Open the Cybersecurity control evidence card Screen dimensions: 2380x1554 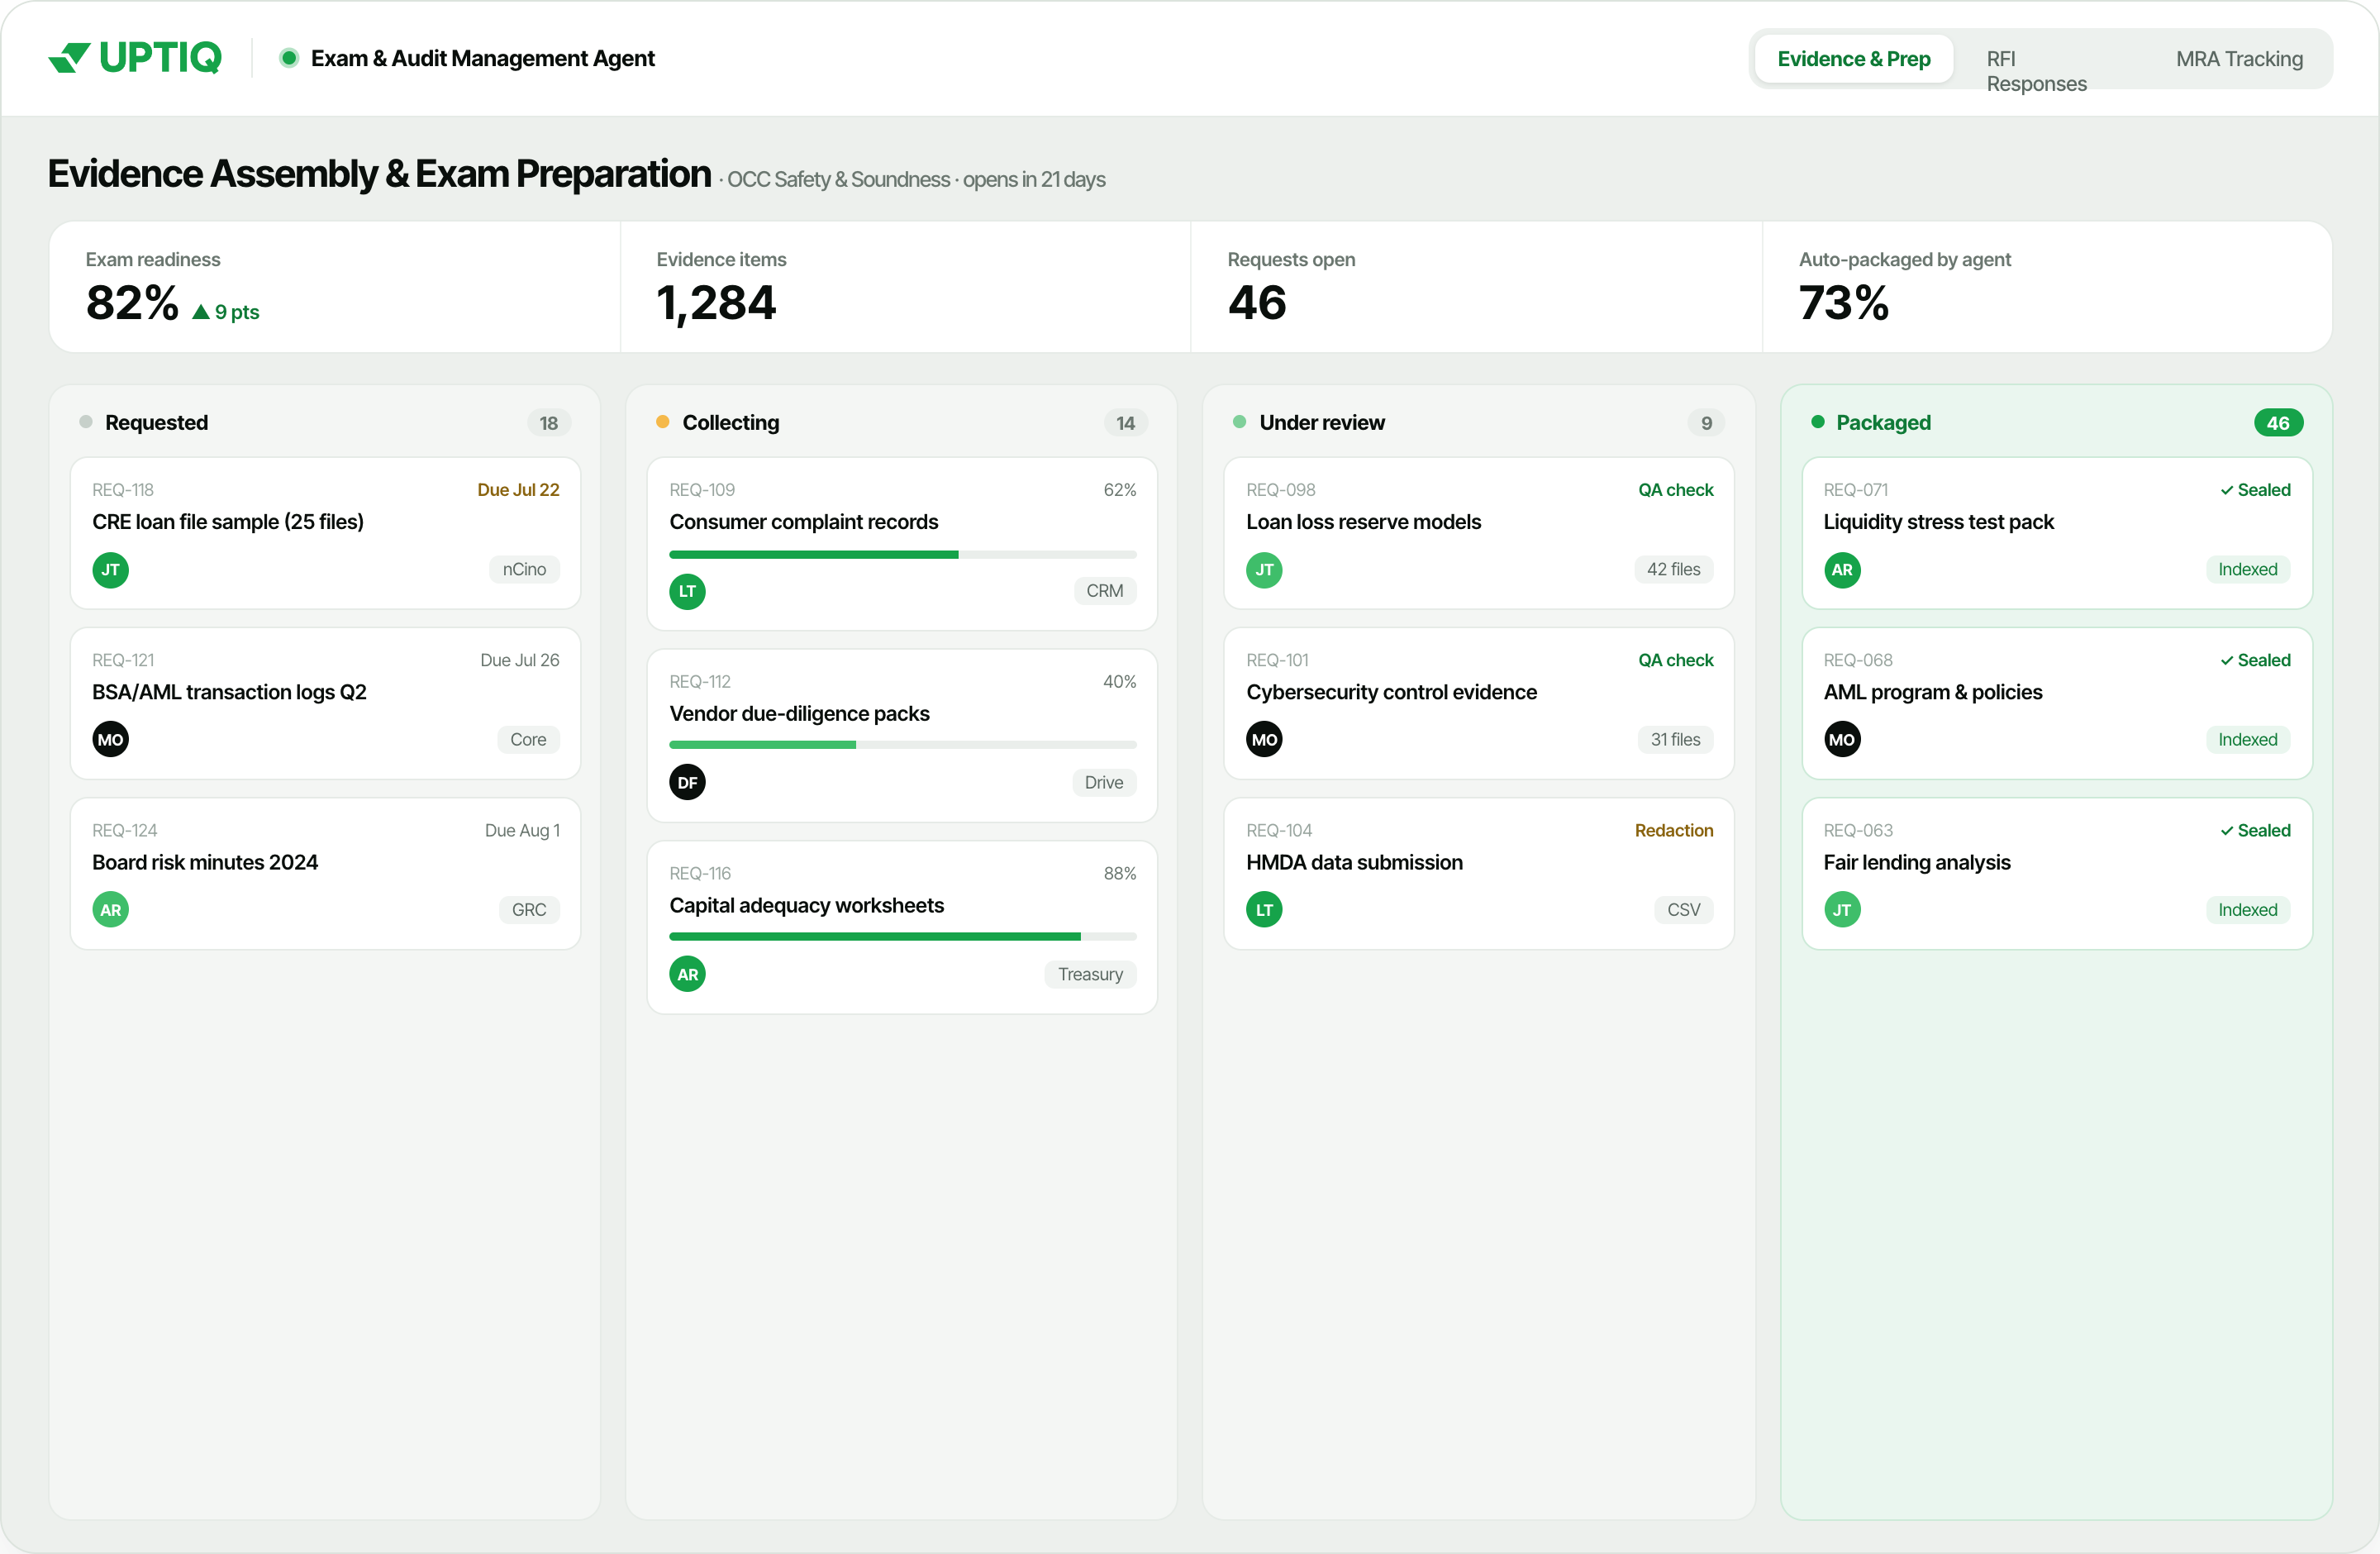[x=1478, y=704]
